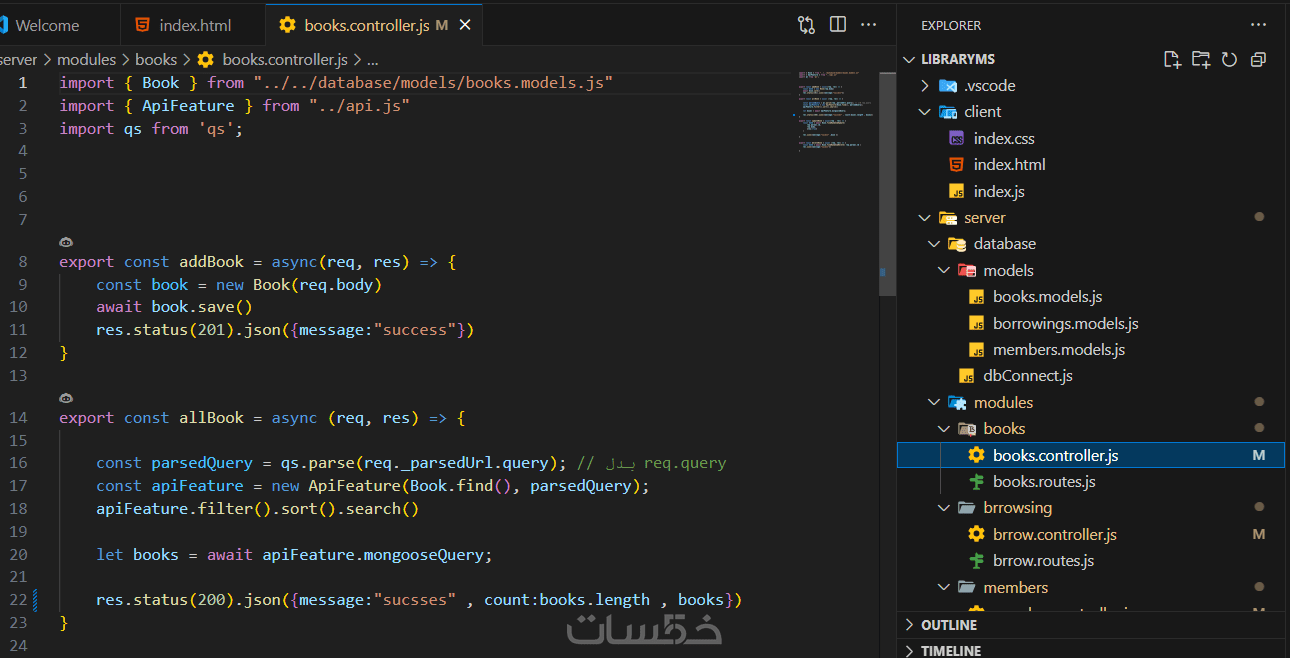Collapse the client folder
The image size is (1290, 658).
1091,112
